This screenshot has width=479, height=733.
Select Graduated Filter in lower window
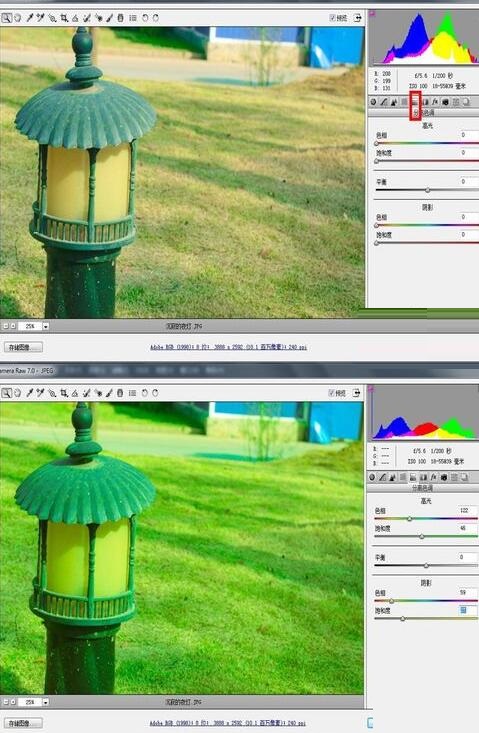pyautogui.click(x=120, y=393)
